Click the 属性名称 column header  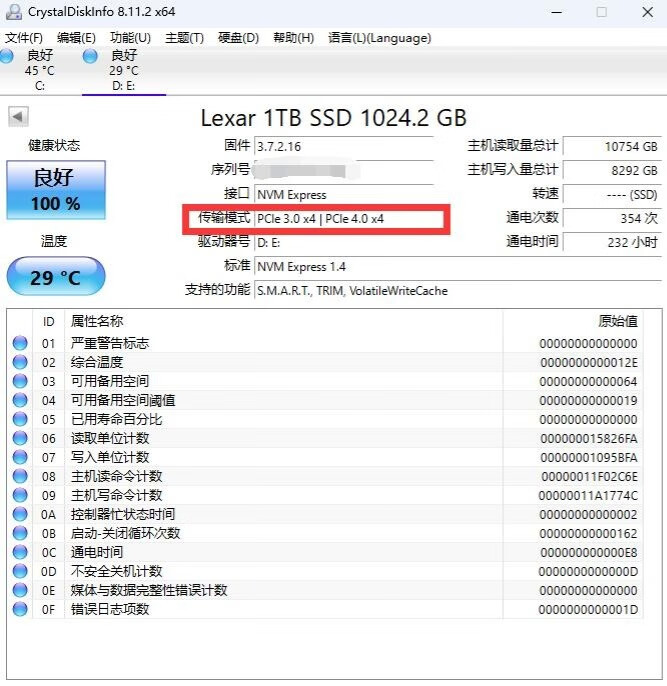96,321
